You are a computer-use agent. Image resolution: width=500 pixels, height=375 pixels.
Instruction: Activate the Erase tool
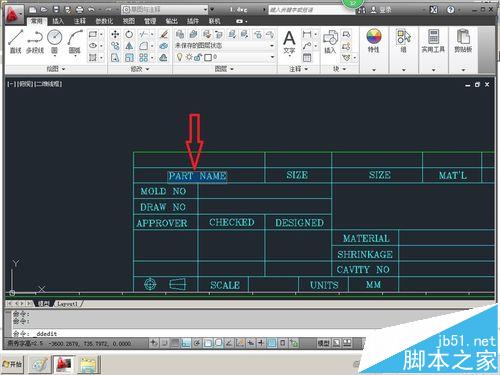coord(163,34)
